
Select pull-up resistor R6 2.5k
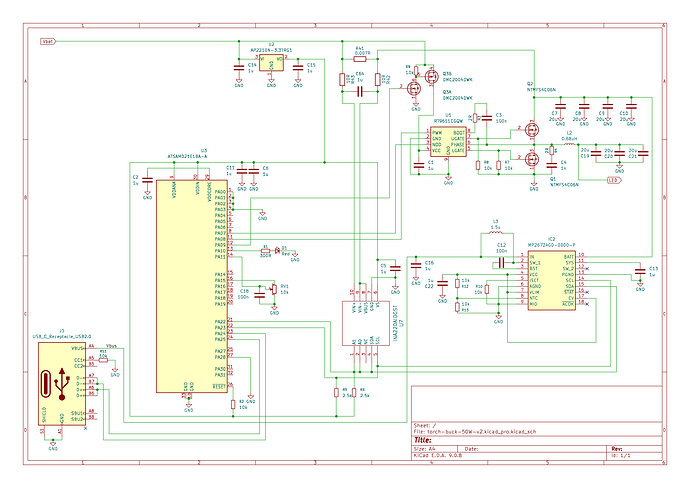354,392
